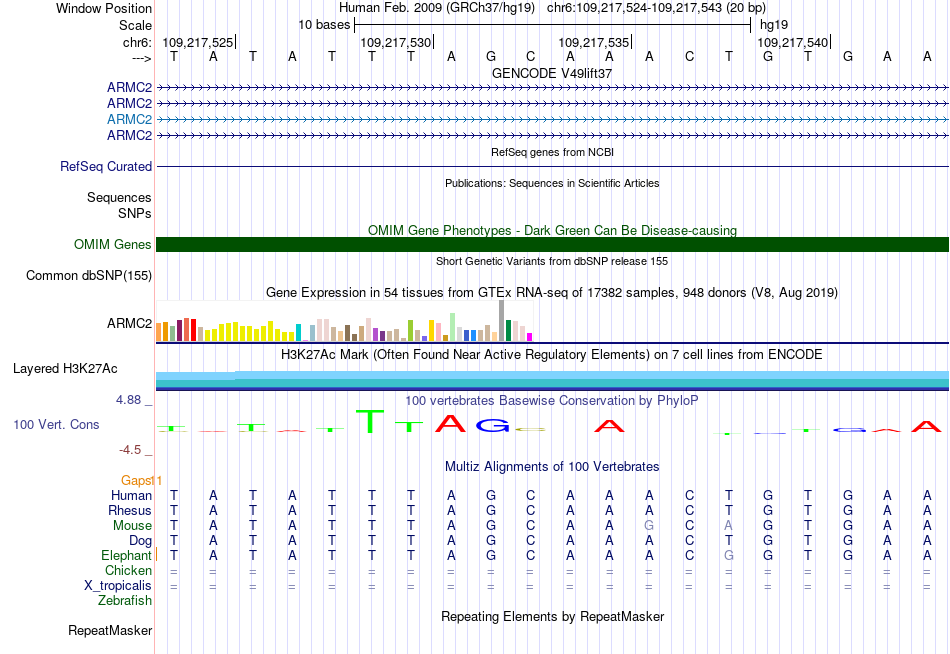Screen dimensions: 950x654
Task: Click the RepeatMasker track label
Action: [x=110, y=630]
